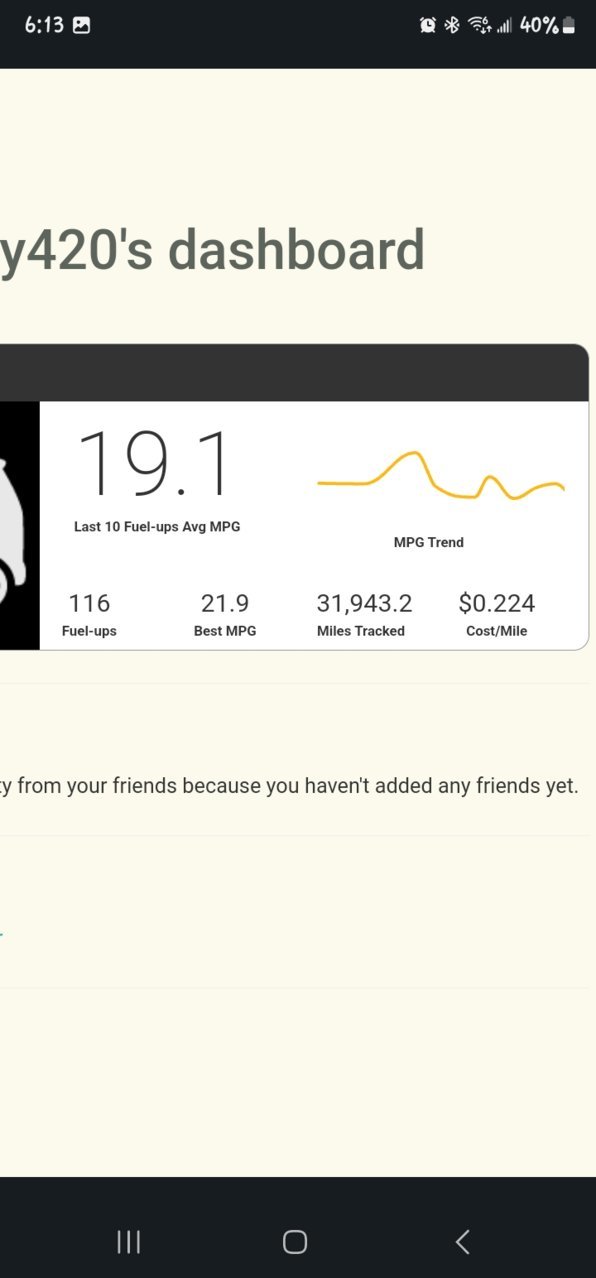Tap the image notification icon beside the clock

(x=82, y=26)
